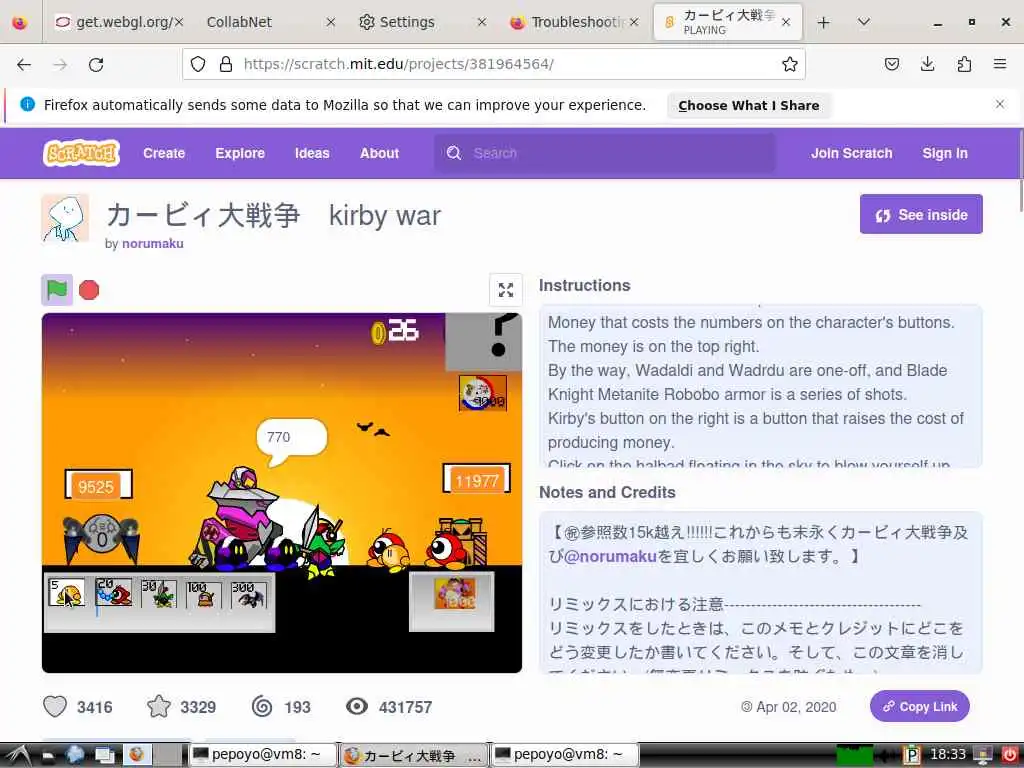Spawn the 5-coin Kirby unit

(x=67, y=593)
